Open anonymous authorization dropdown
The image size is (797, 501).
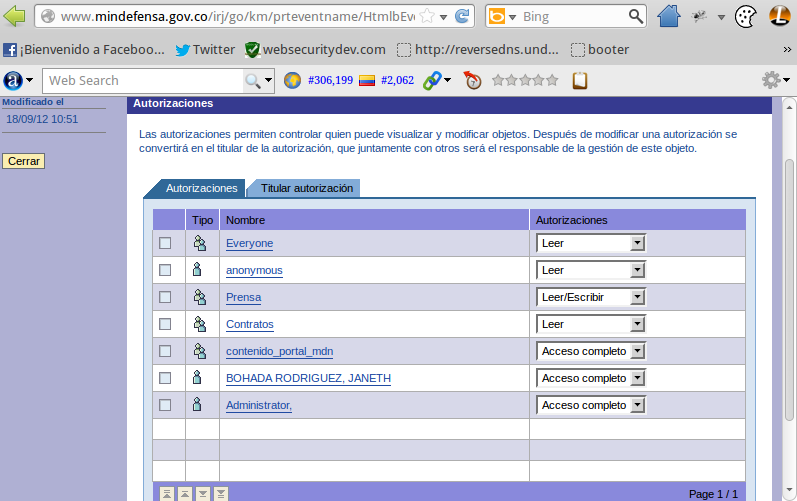click(x=591, y=270)
